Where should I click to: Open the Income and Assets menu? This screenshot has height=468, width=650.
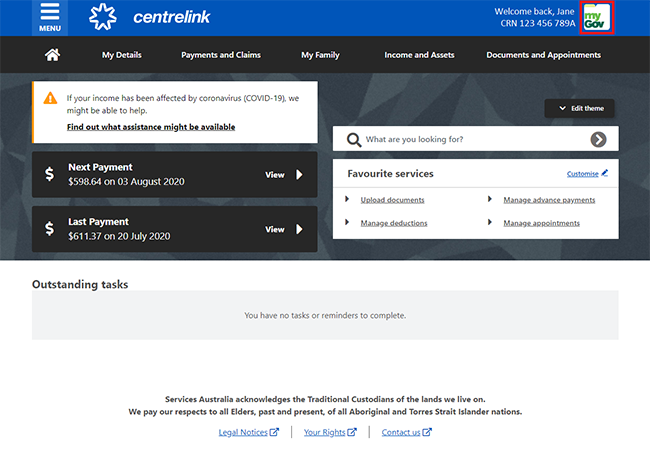pos(419,55)
